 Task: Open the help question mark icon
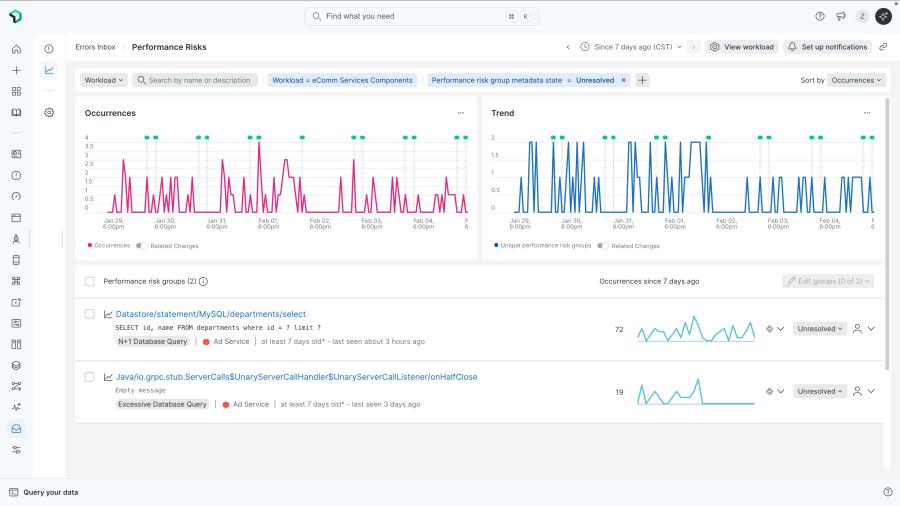click(x=820, y=17)
